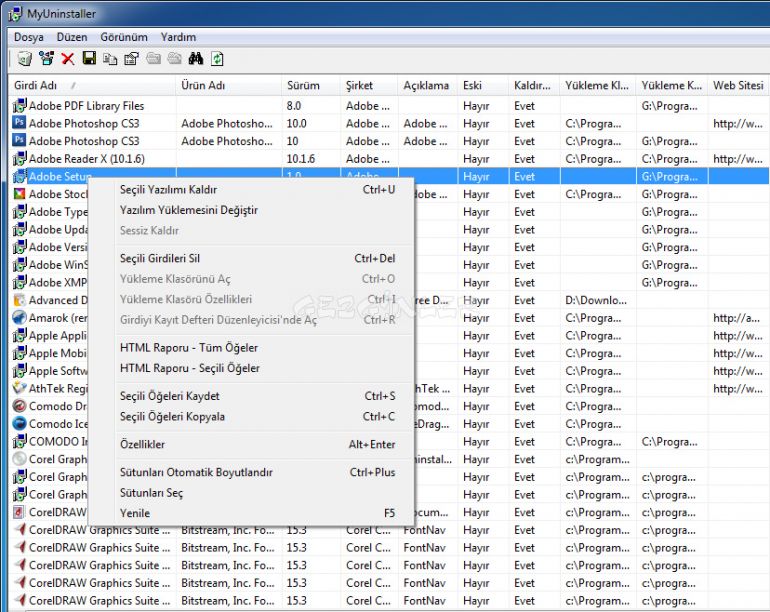Click the Sürüm column header
The image size is (770, 612).
click(x=304, y=86)
